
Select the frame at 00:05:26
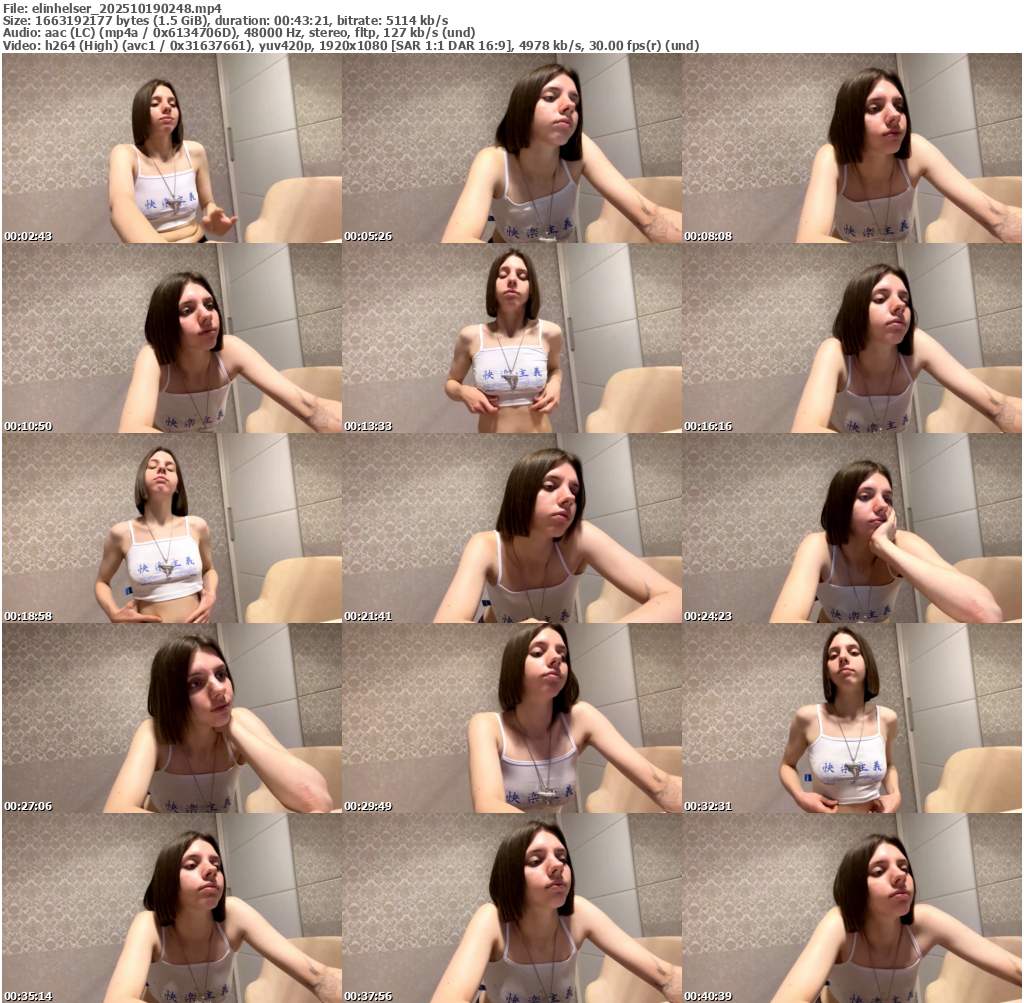512,148
